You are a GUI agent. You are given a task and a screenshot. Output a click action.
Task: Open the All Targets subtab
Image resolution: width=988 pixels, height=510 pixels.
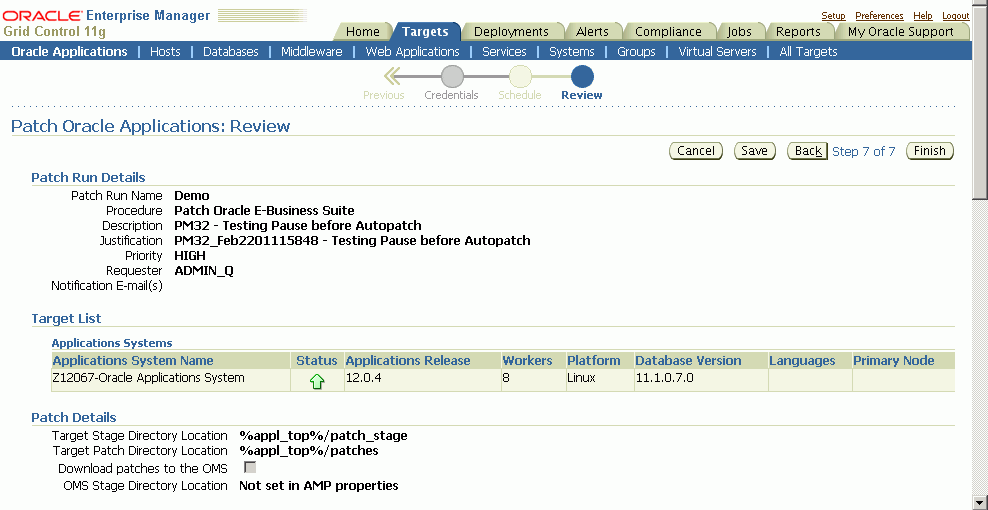[808, 52]
